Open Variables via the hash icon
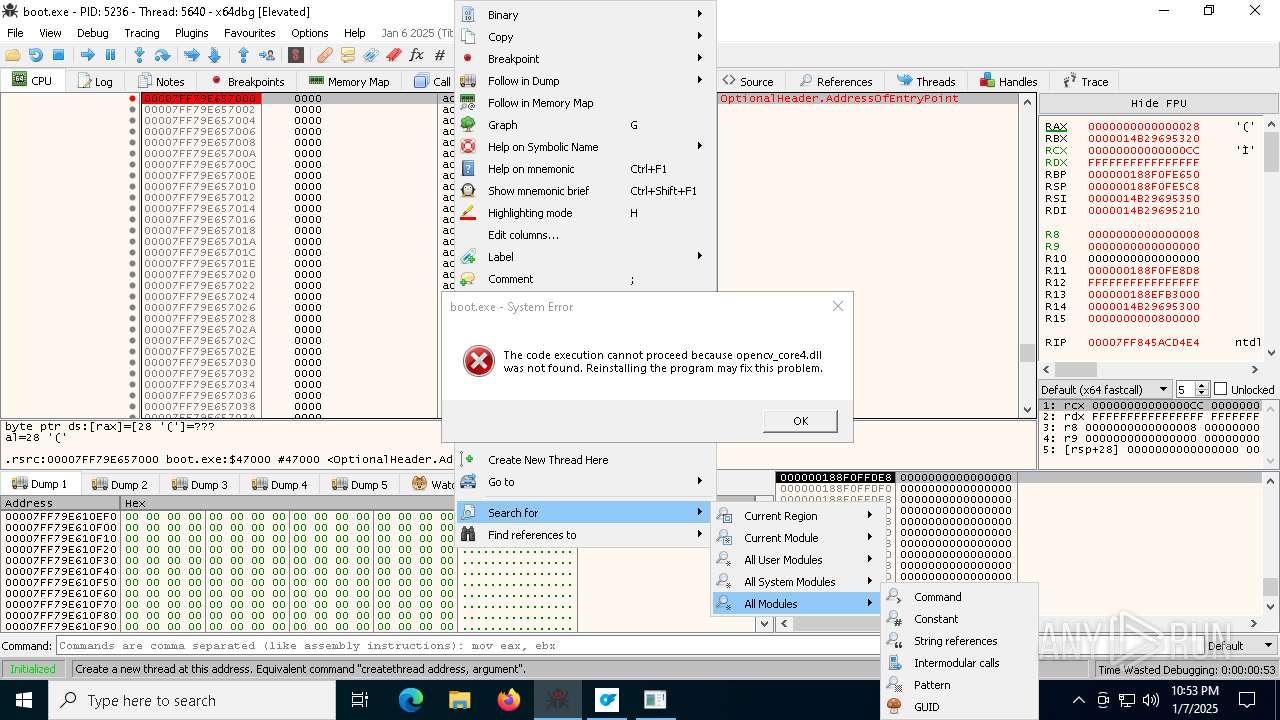This screenshot has width=1280, height=720. 439,55
